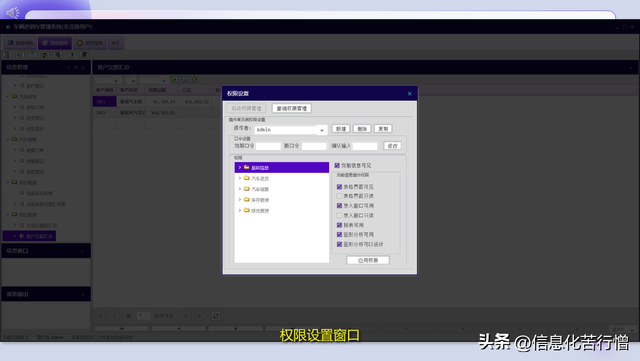Go to first page in main window pager
This screenshot has width=640, height=361.
point(101,316)
